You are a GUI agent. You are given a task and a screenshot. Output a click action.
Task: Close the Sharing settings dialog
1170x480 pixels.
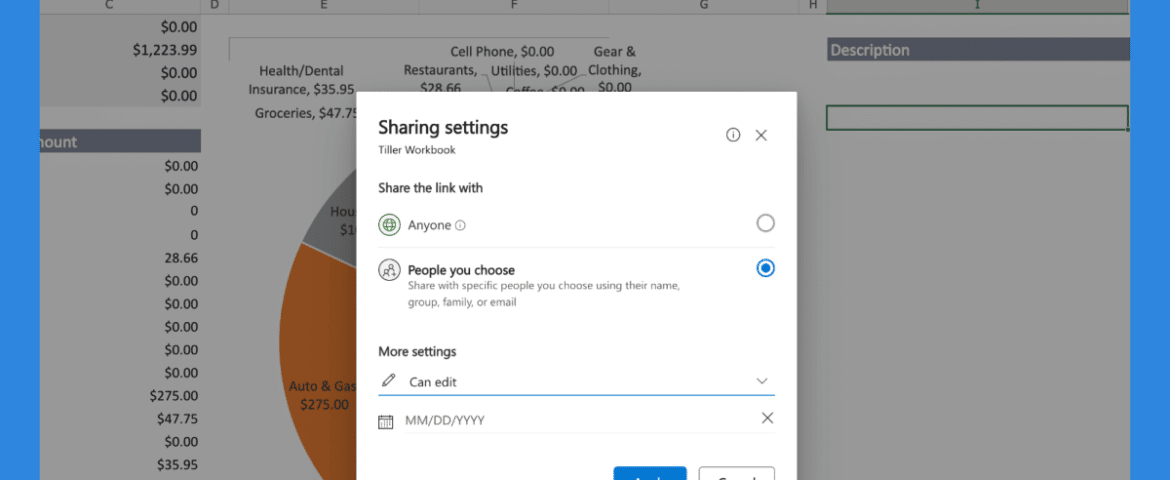tap(761, 135)
